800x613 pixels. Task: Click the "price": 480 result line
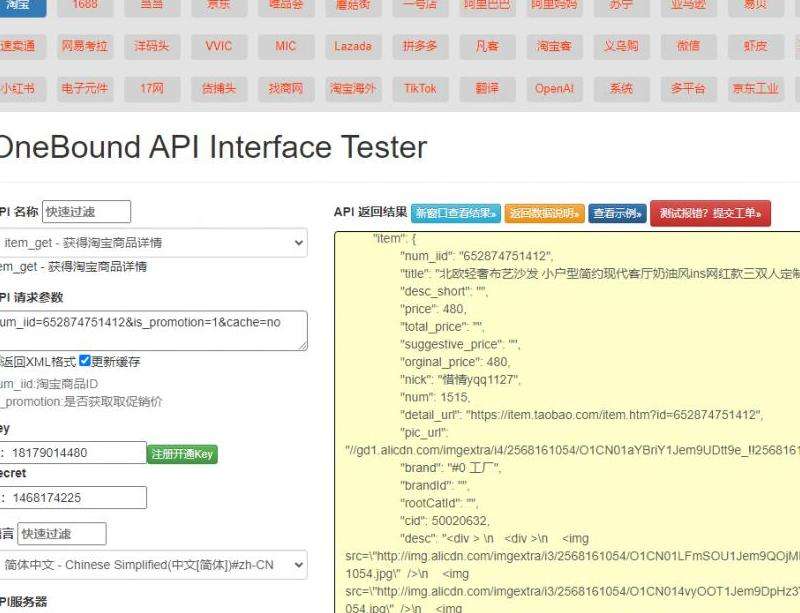tap(433, 309)
